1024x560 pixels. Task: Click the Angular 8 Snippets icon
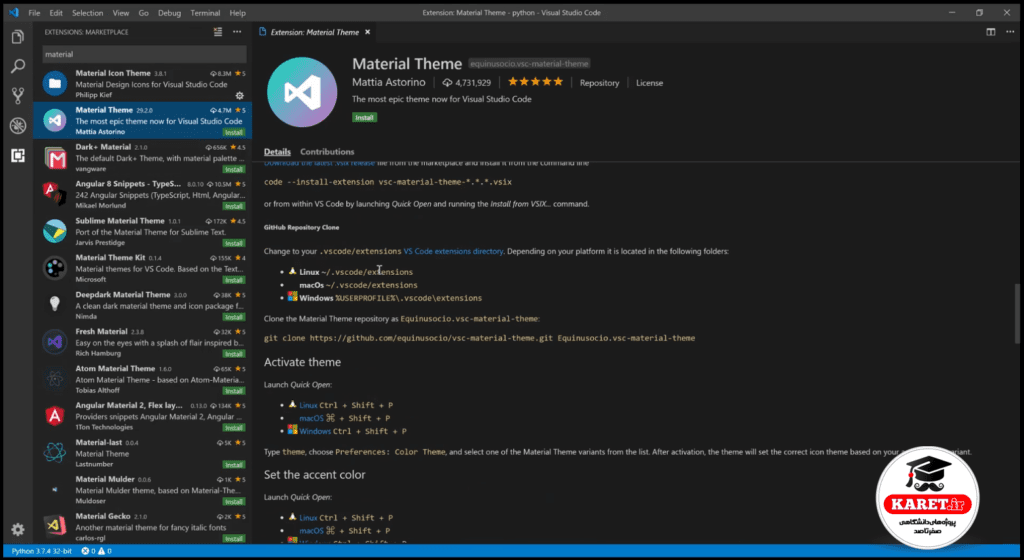[55, 194]
